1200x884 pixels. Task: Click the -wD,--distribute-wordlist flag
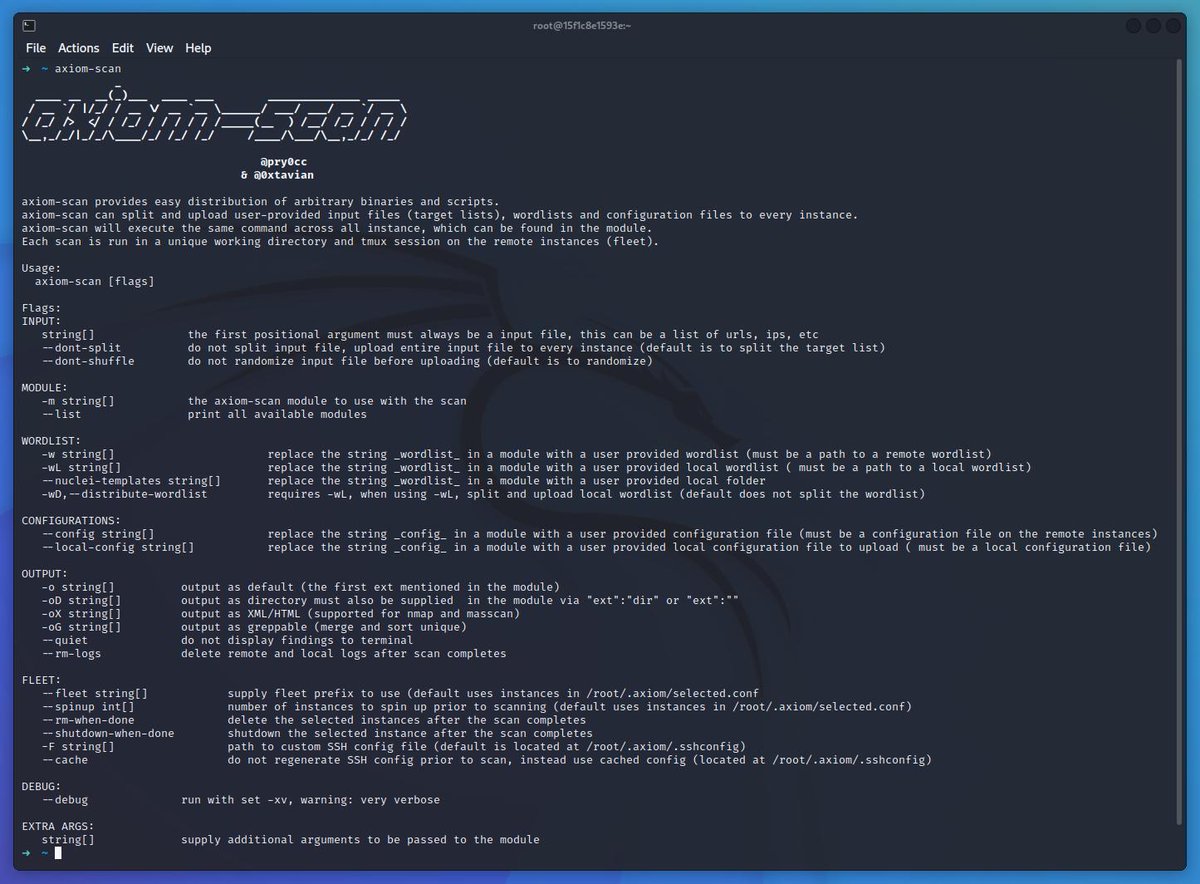(124, 494)
